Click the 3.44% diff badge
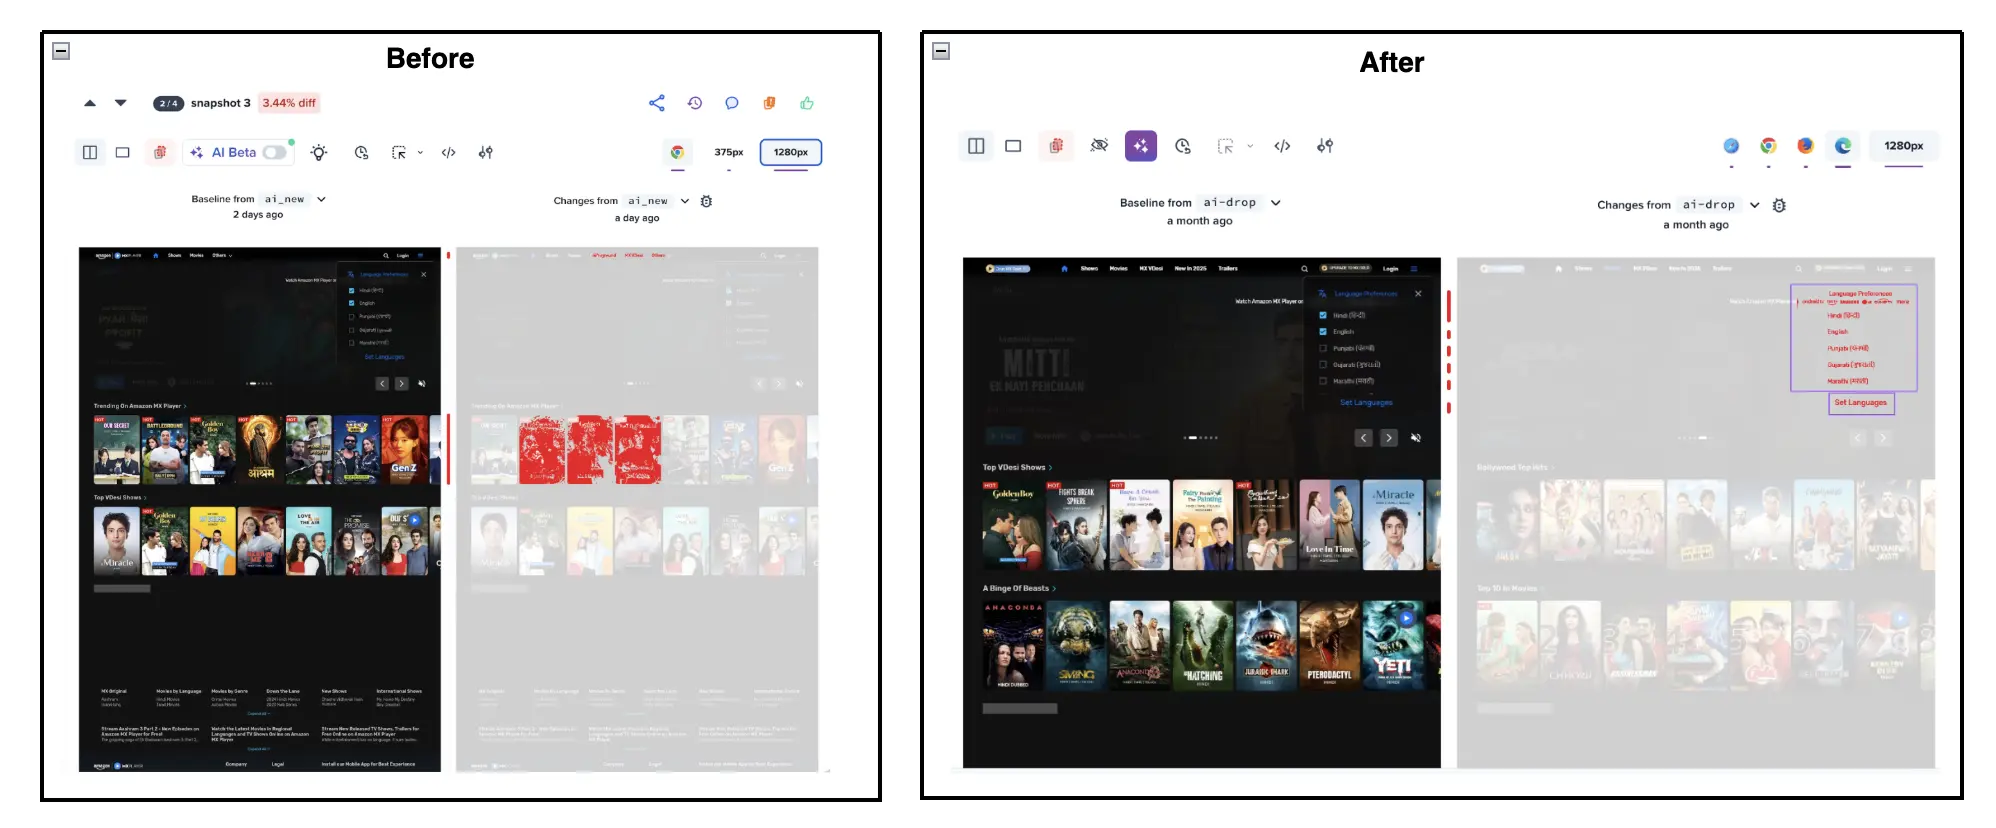 (x=289, y=103)
